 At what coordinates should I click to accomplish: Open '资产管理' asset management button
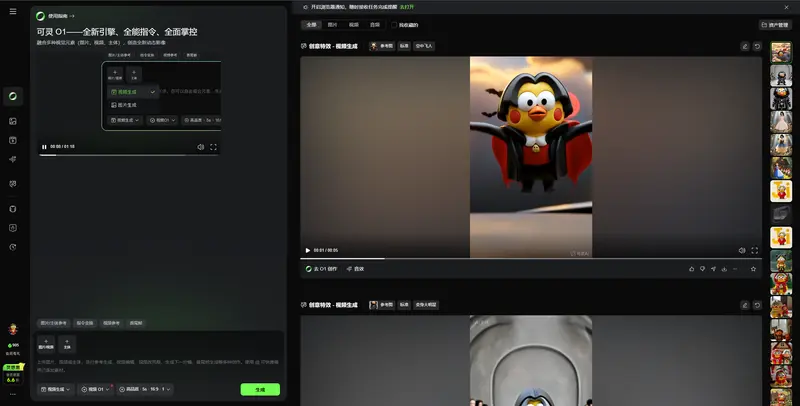pos(775,25)
